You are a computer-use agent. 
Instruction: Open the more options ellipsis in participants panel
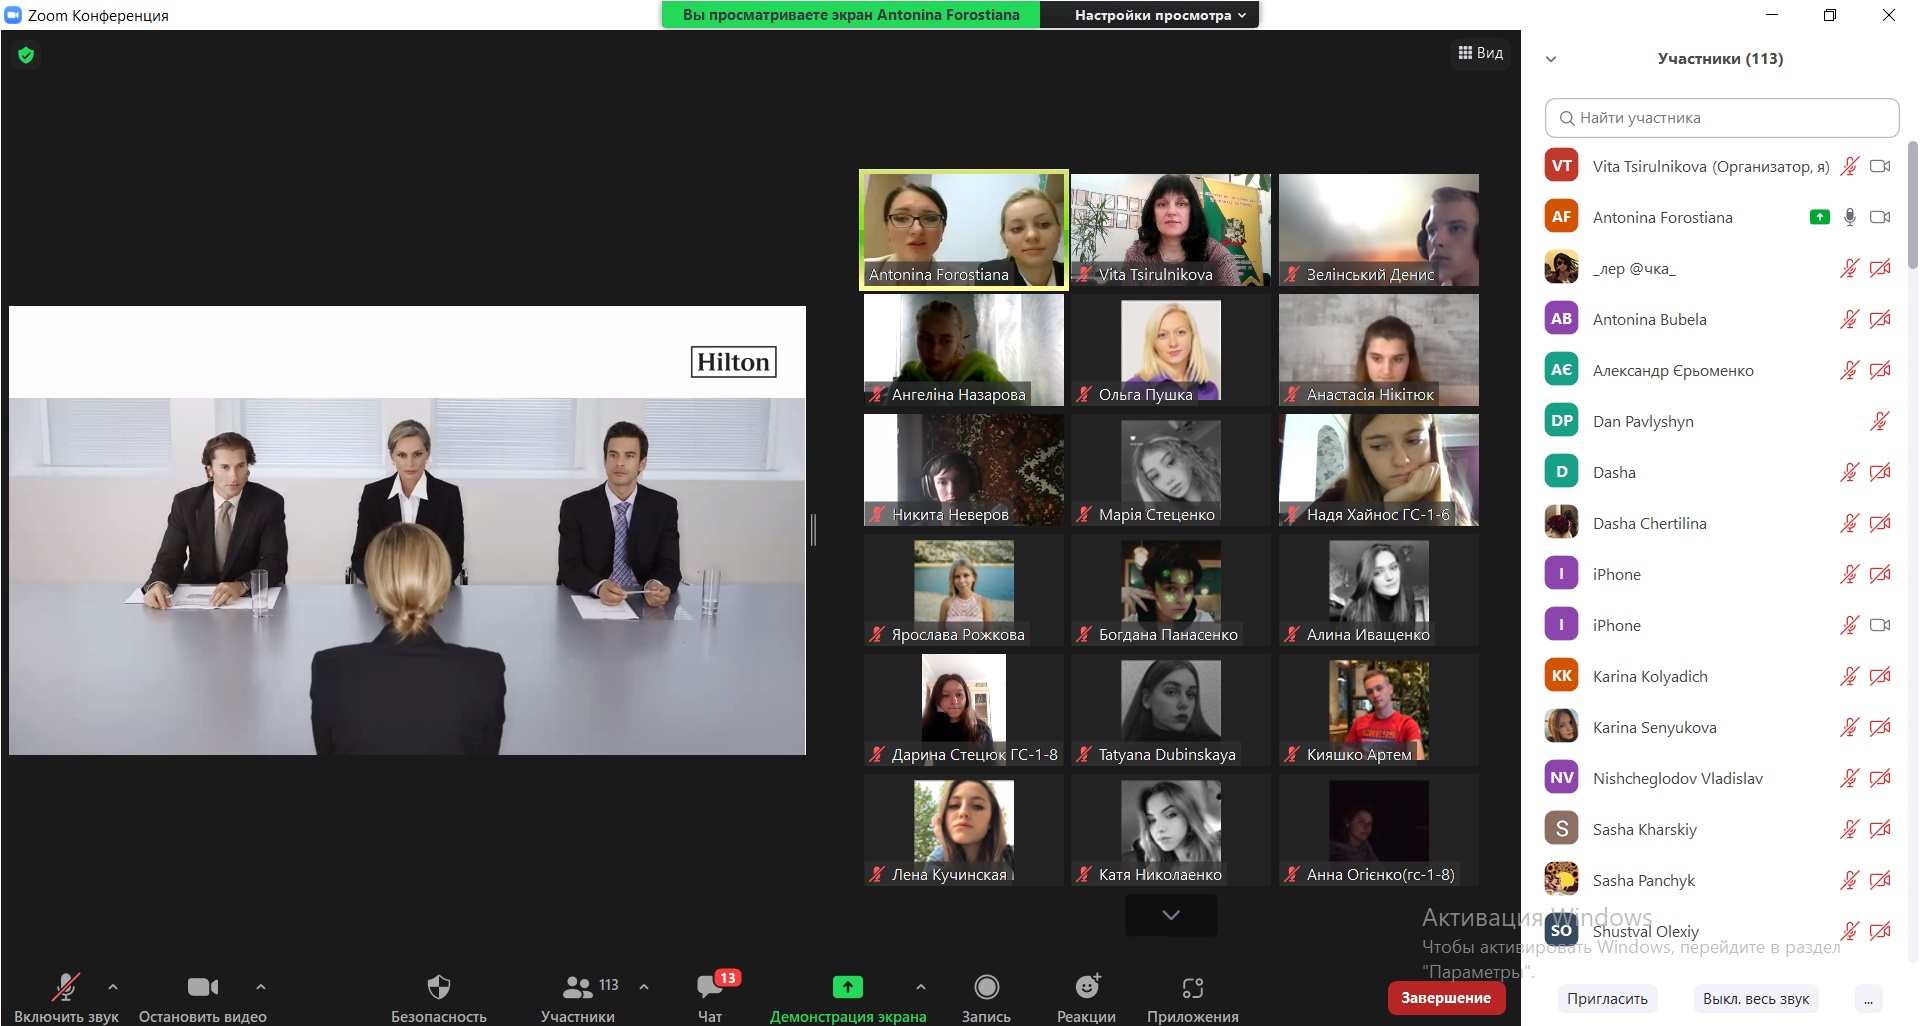(1868, 999)
